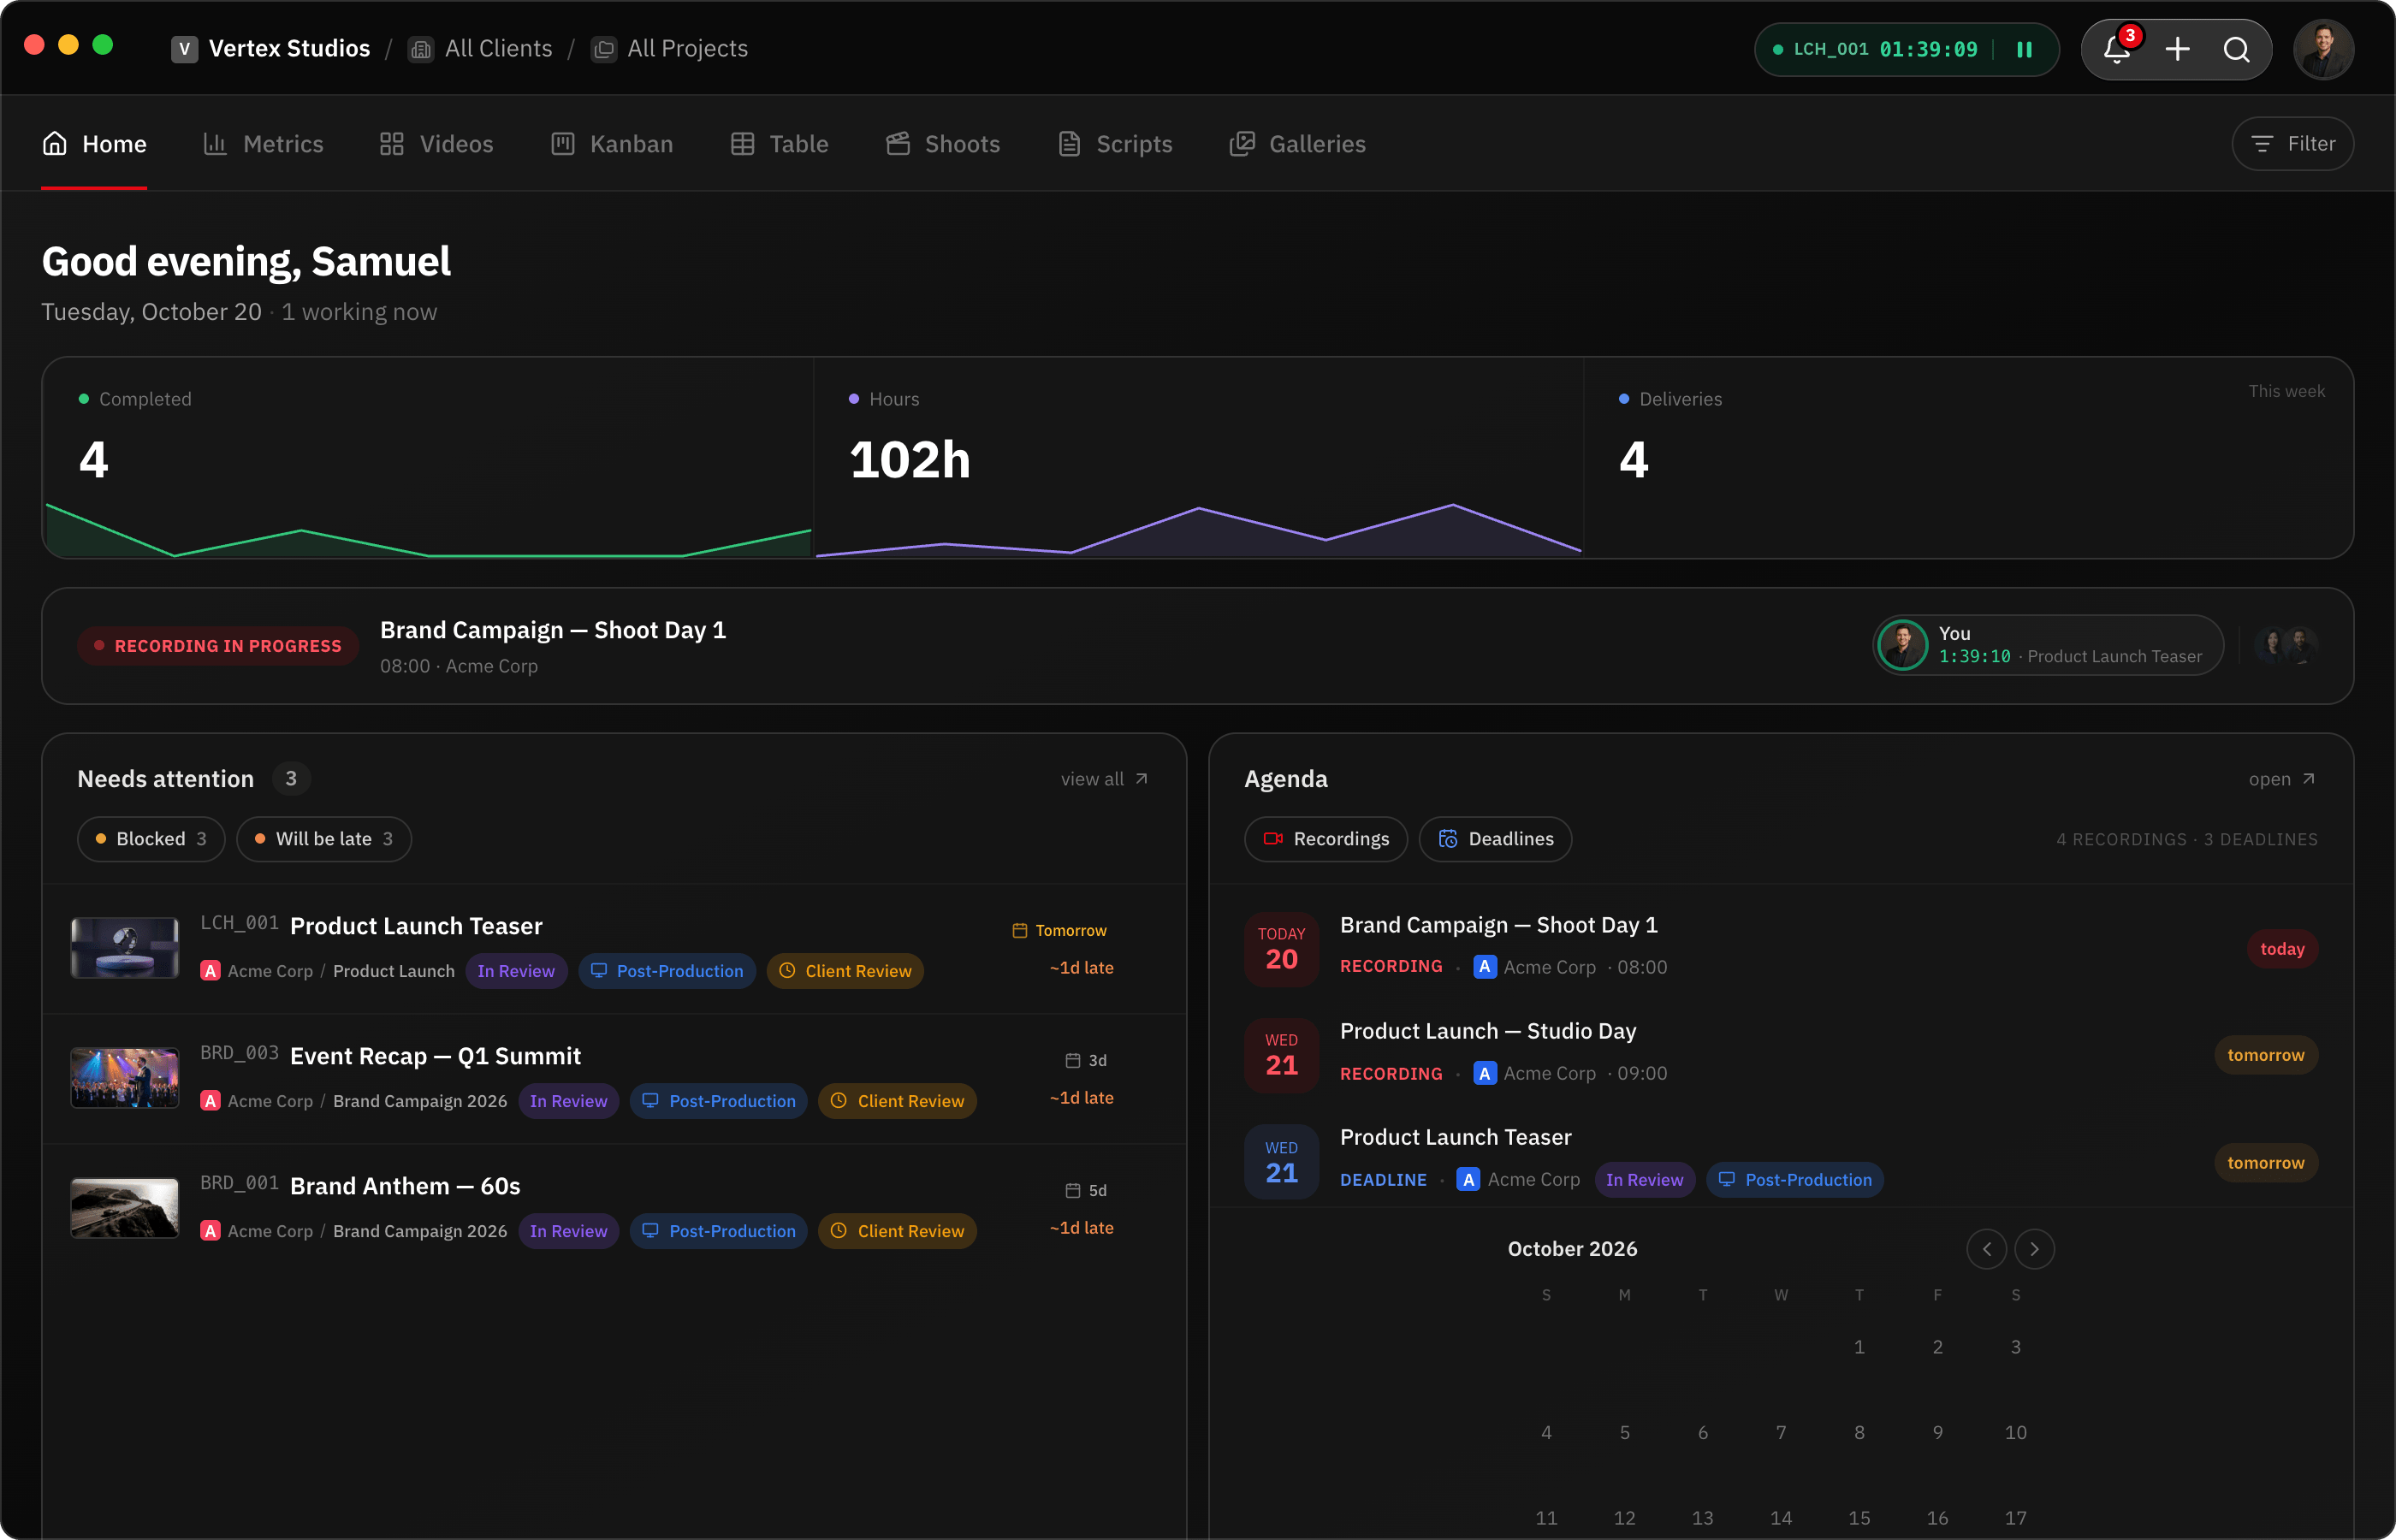The width and height of the screenshot is (2396, 1540).
Task: Click the Vertex Studios workspace logo
Action: click(x=184, y=49)
